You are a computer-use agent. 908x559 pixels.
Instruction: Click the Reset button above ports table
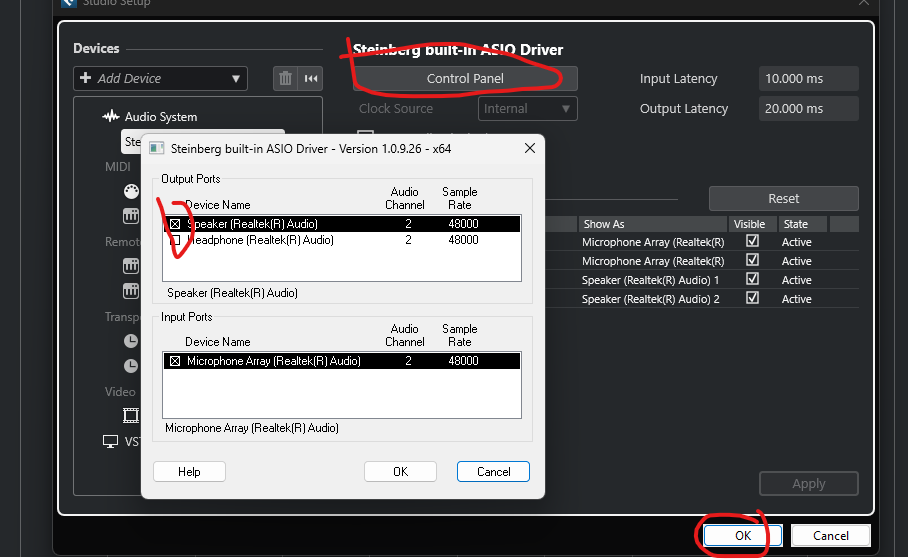click(783, 199)
